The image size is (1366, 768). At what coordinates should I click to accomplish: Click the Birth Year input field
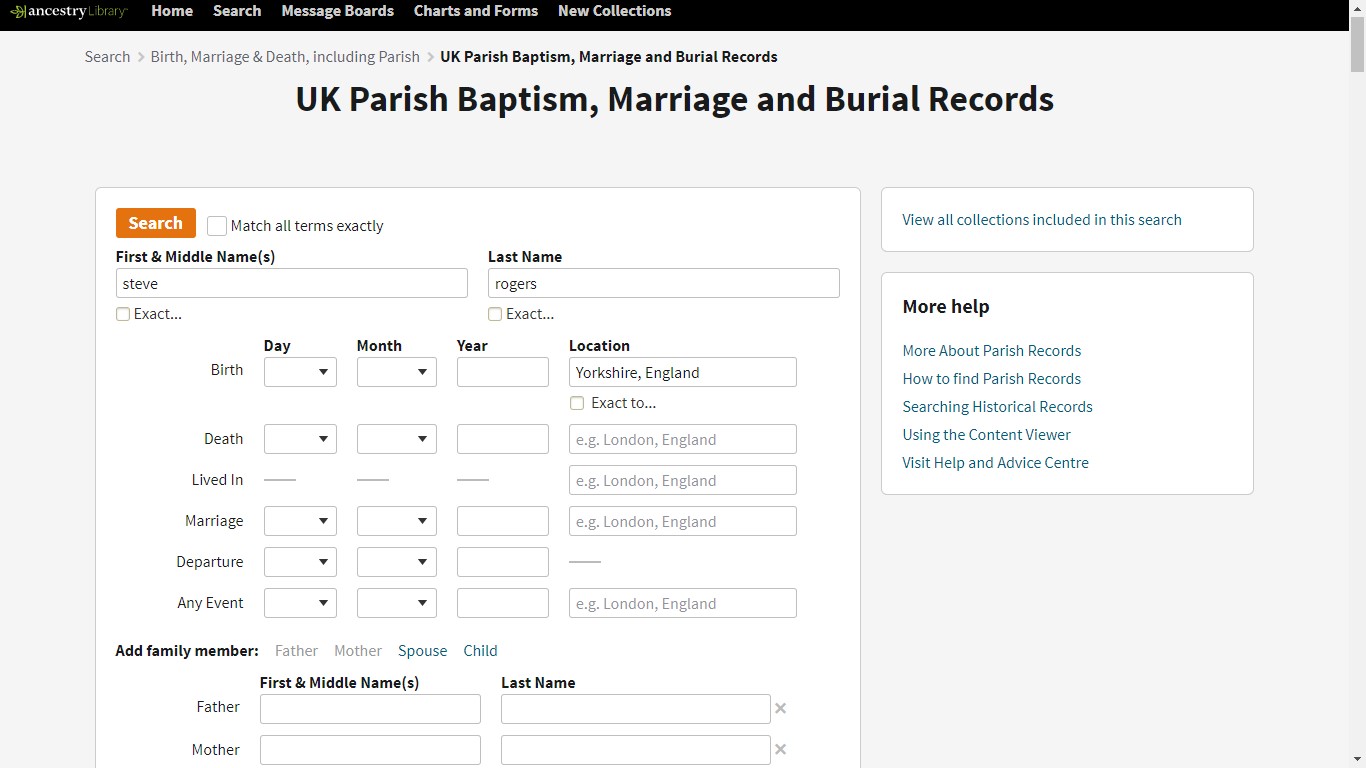(502, 371)
